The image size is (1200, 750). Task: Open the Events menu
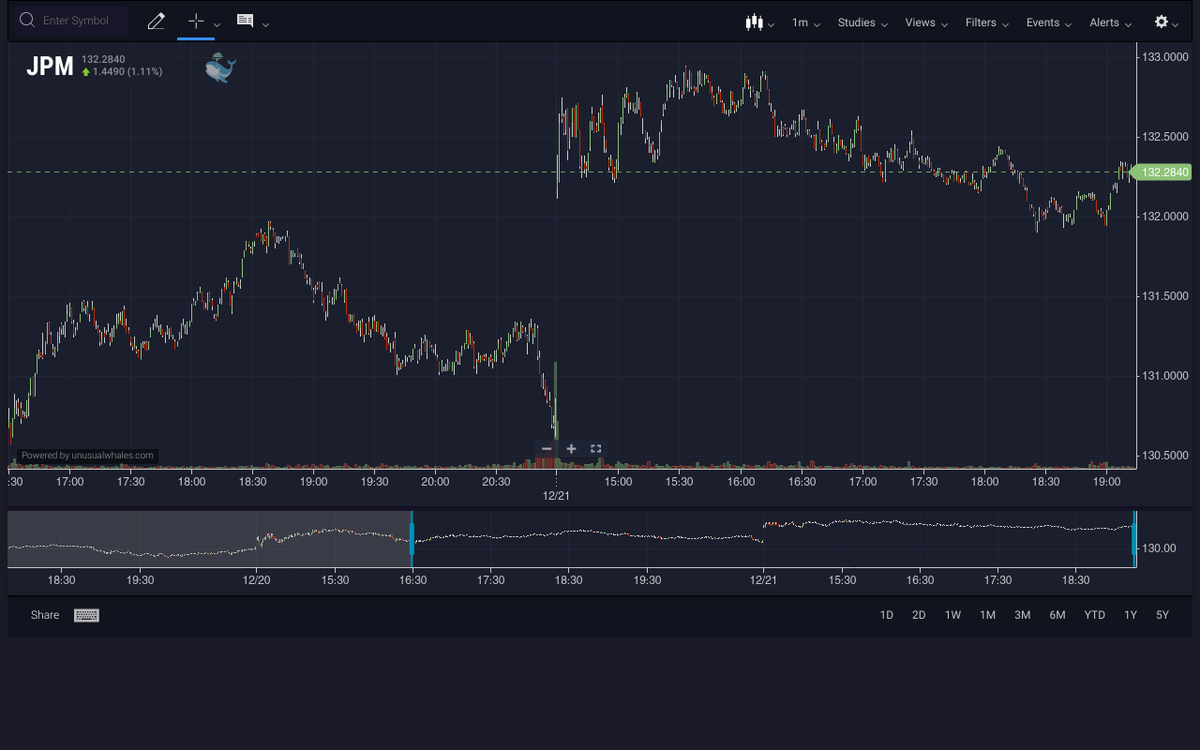coord(1049,22)
